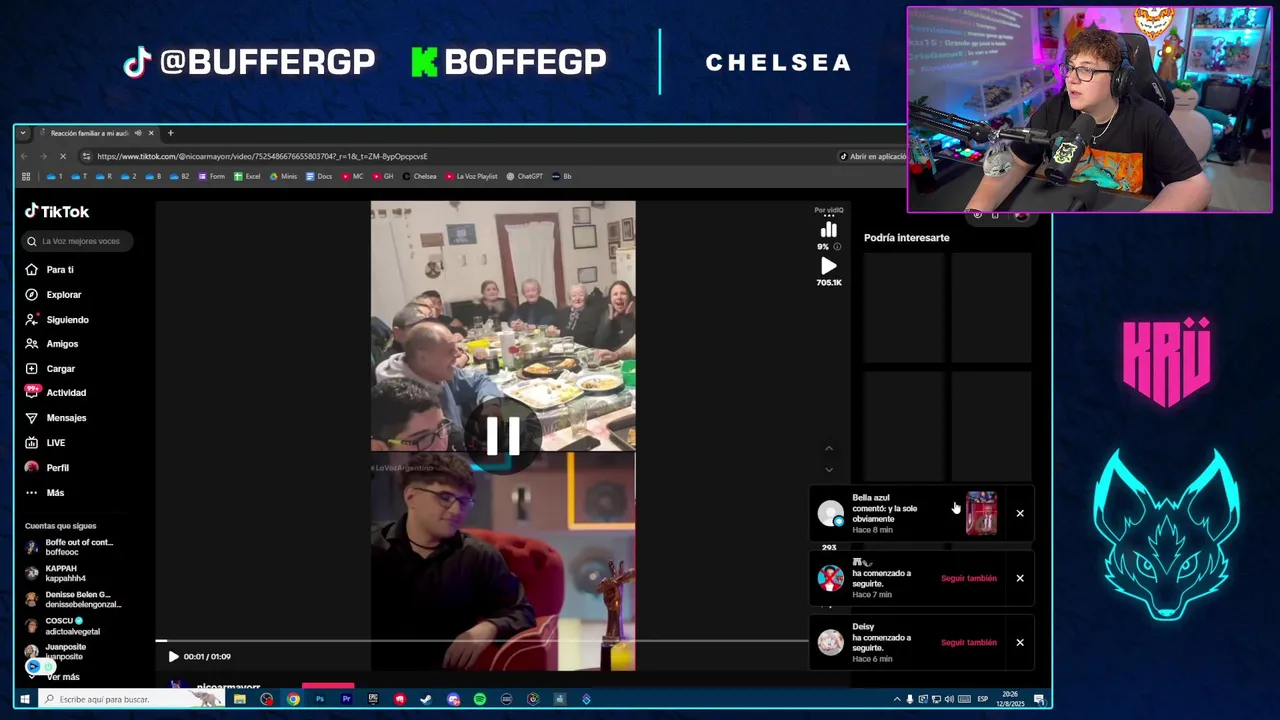Open Denisse Belen followed account
The height and width of the screenshot is (720, 1280).
[x=73, y=599]
